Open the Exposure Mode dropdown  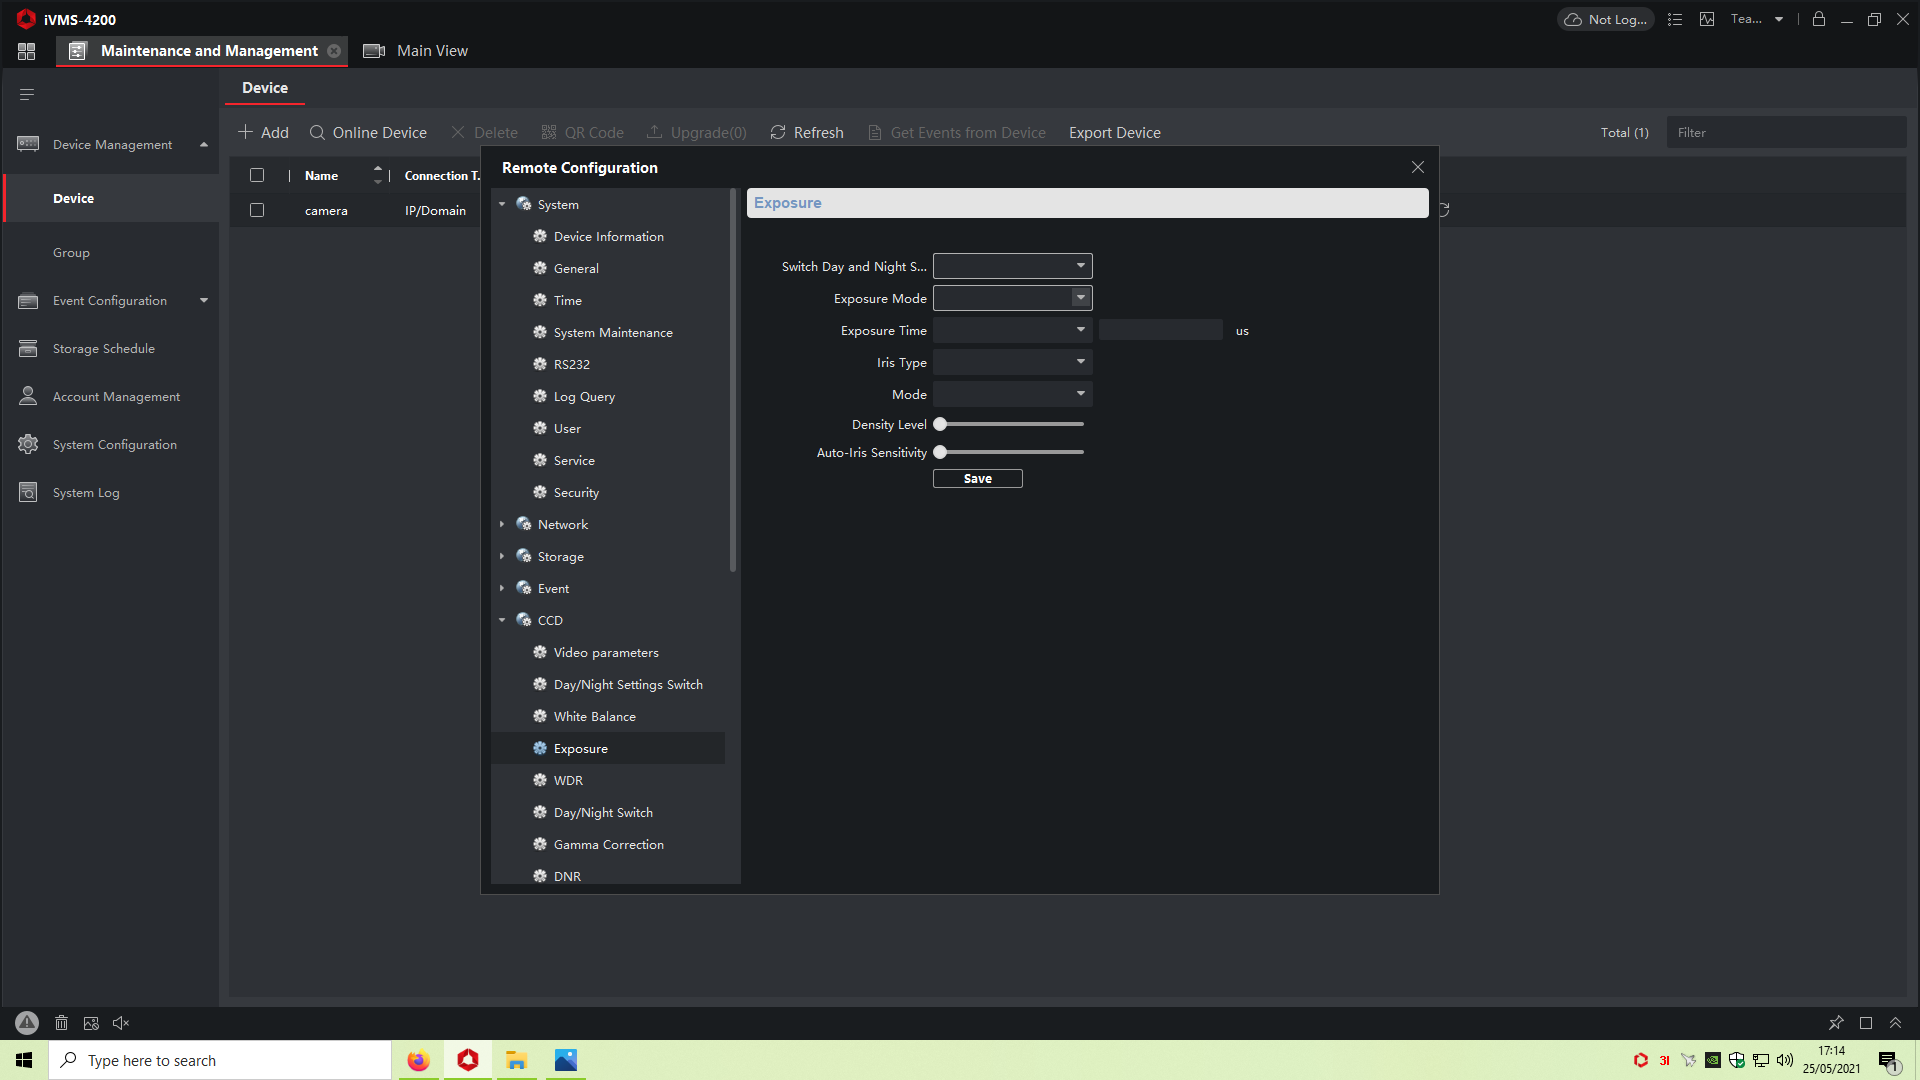tap(1012, 298)
